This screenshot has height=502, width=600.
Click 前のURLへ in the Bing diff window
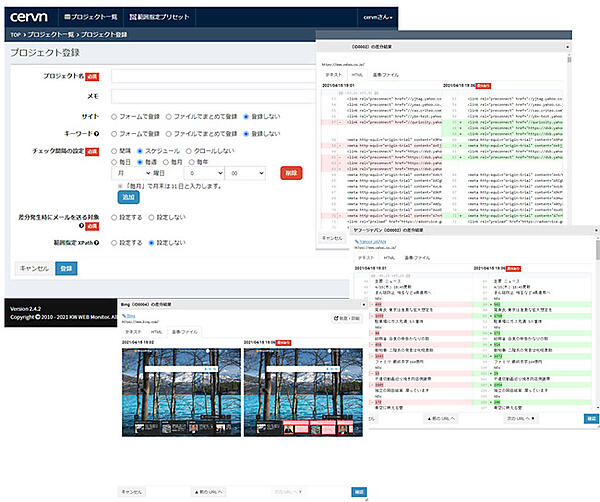click(206, 492)
